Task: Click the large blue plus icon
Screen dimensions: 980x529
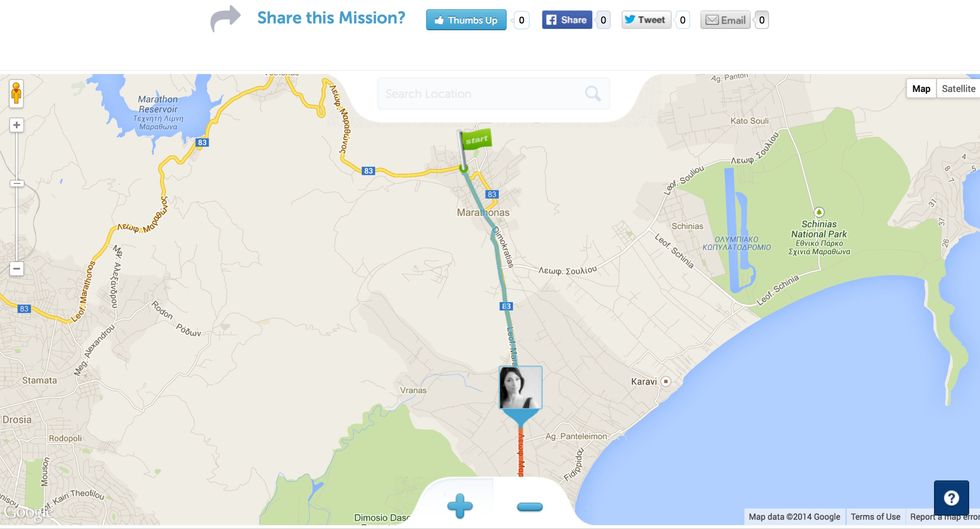Action: coord(459,506)
